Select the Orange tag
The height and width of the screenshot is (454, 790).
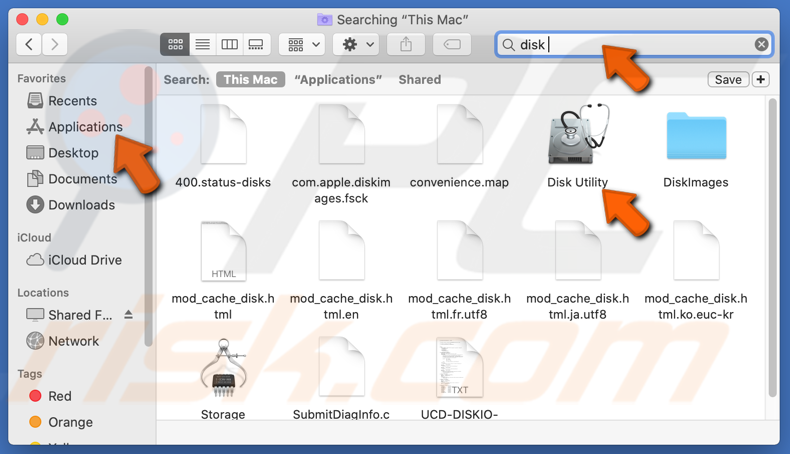tap(70, 422)
